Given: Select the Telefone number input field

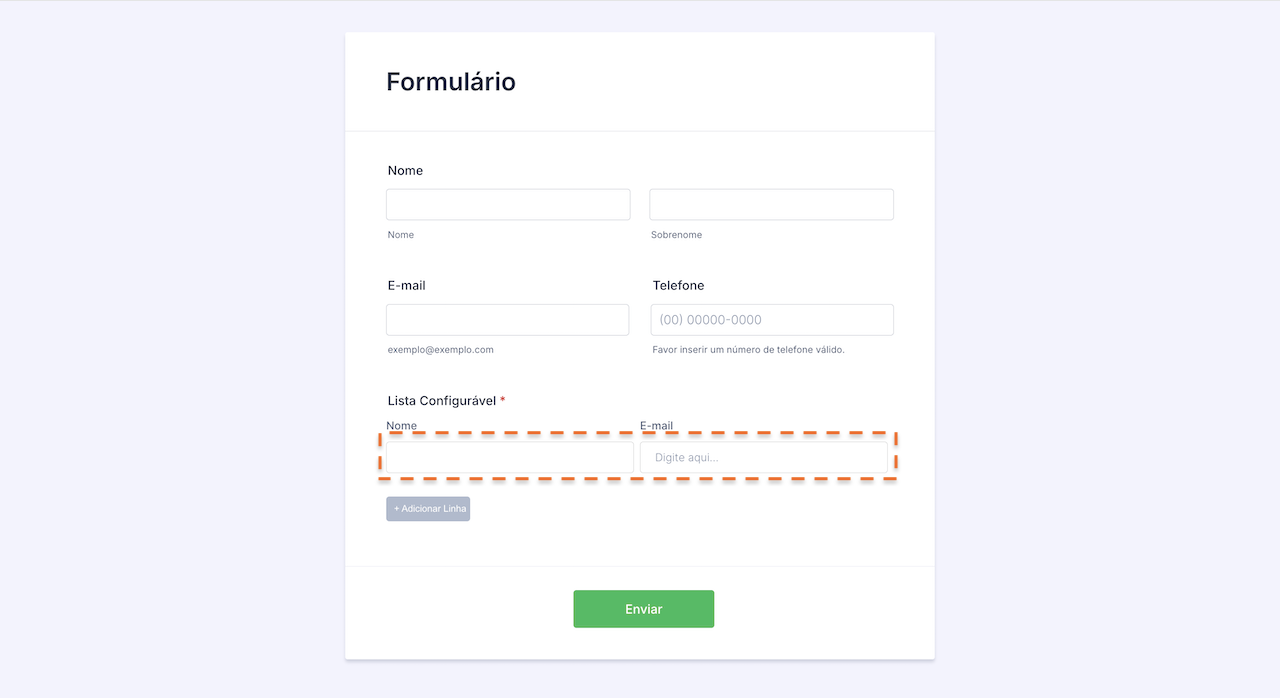Looking at the screenshot, I should coord(772,320).
